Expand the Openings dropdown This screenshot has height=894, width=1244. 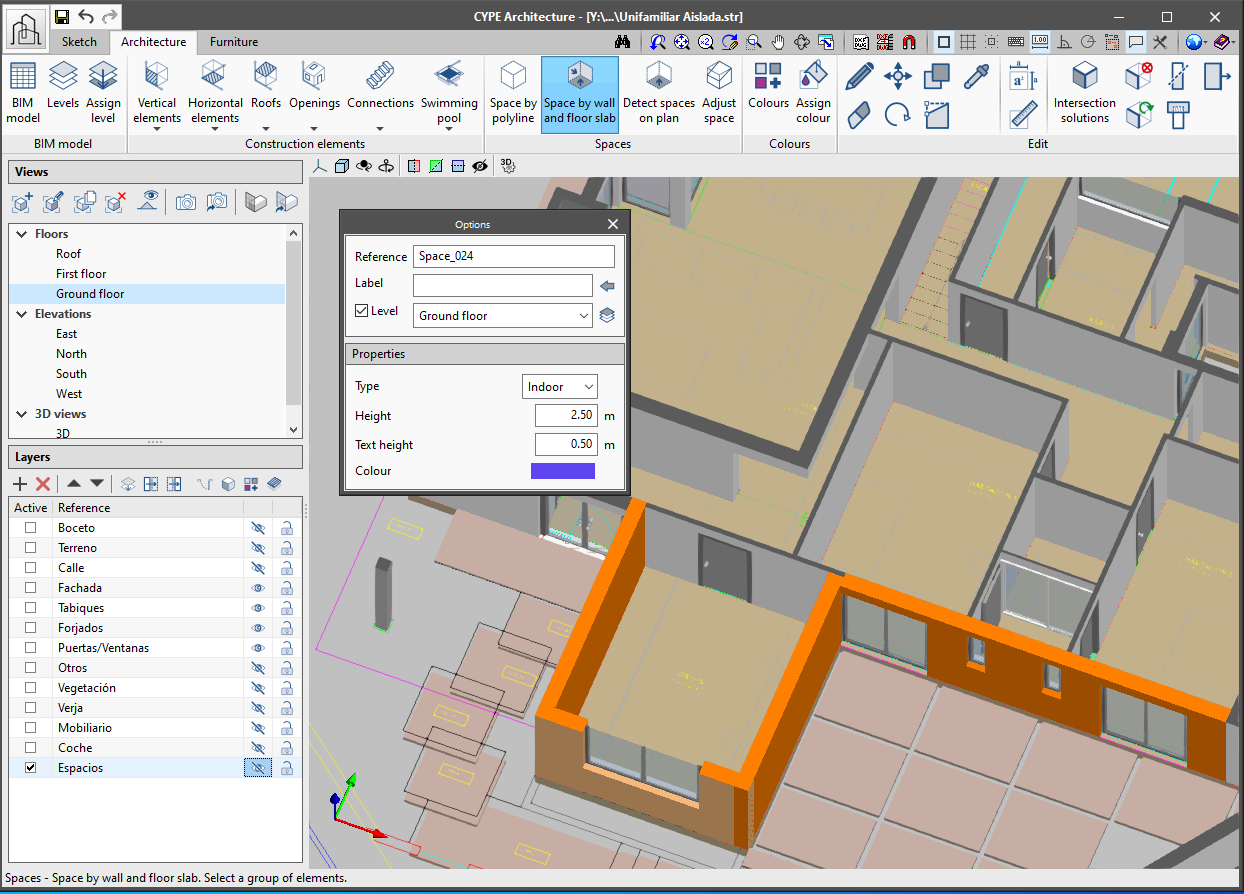[x=315, y=128]
